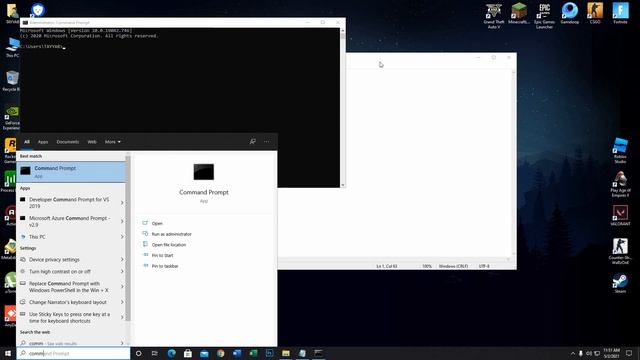Expand arrow for Replace Command Prompt setting

point(122,287)
